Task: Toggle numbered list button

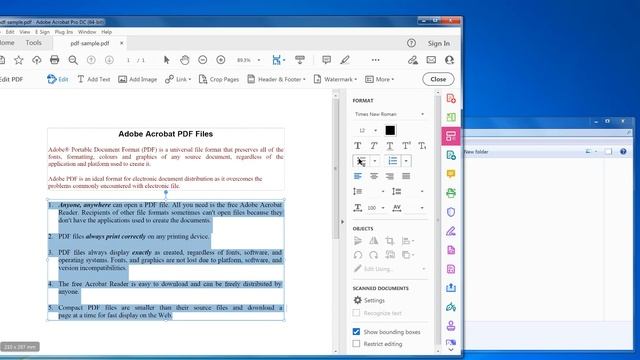Action: tap(393, 161)
